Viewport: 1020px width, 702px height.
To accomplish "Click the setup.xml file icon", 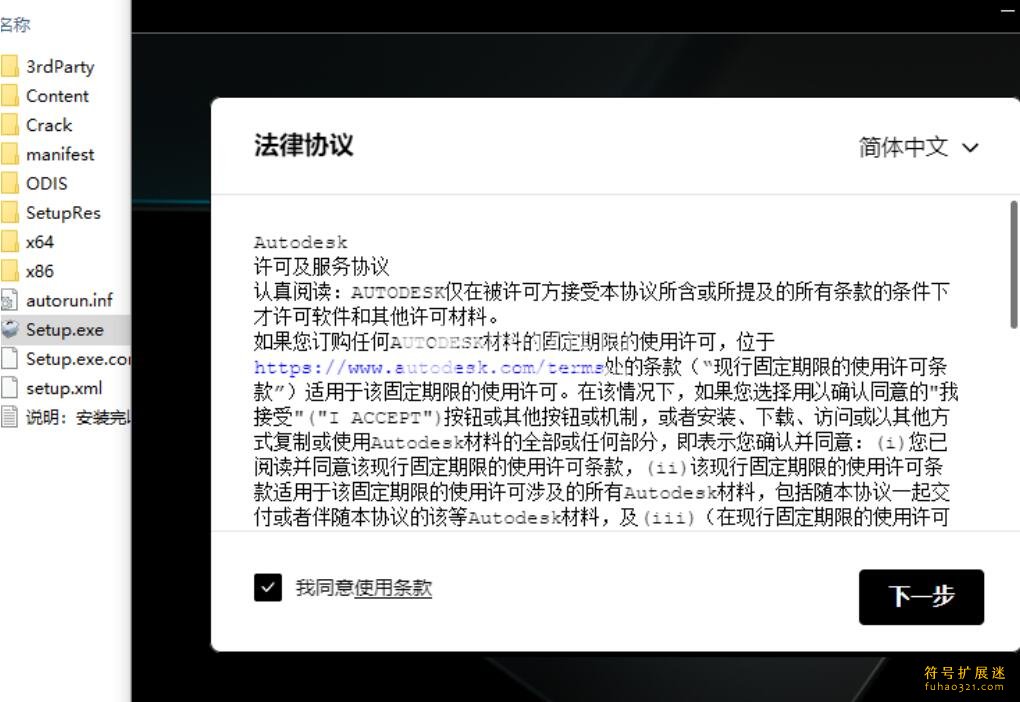I will click(9, 388).
